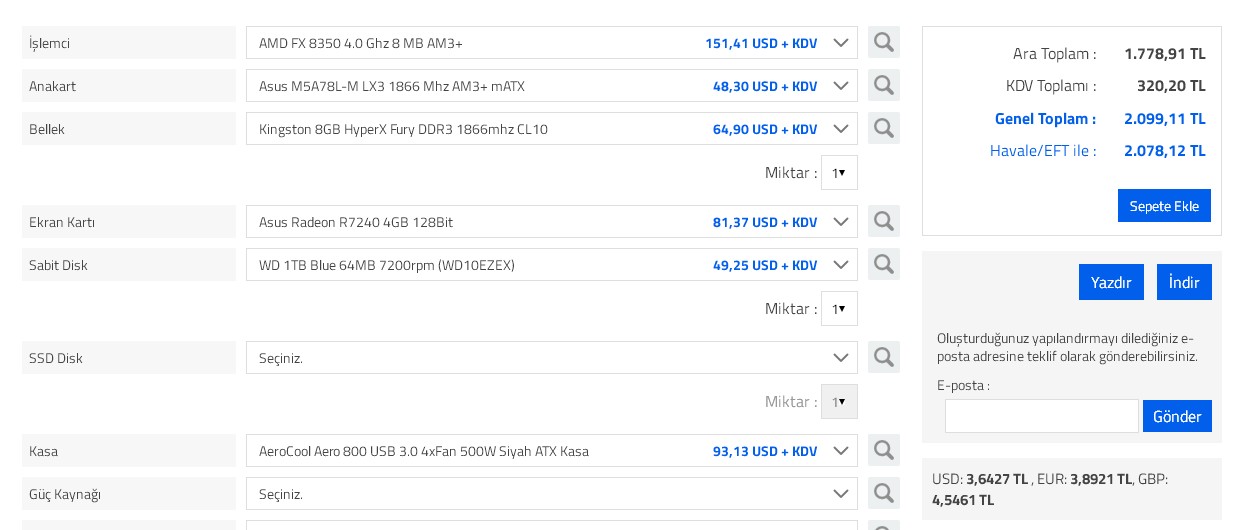Click the search icon beside İşlemci row
Viewport: 1243px width, 530px height.
pos(883,42)
